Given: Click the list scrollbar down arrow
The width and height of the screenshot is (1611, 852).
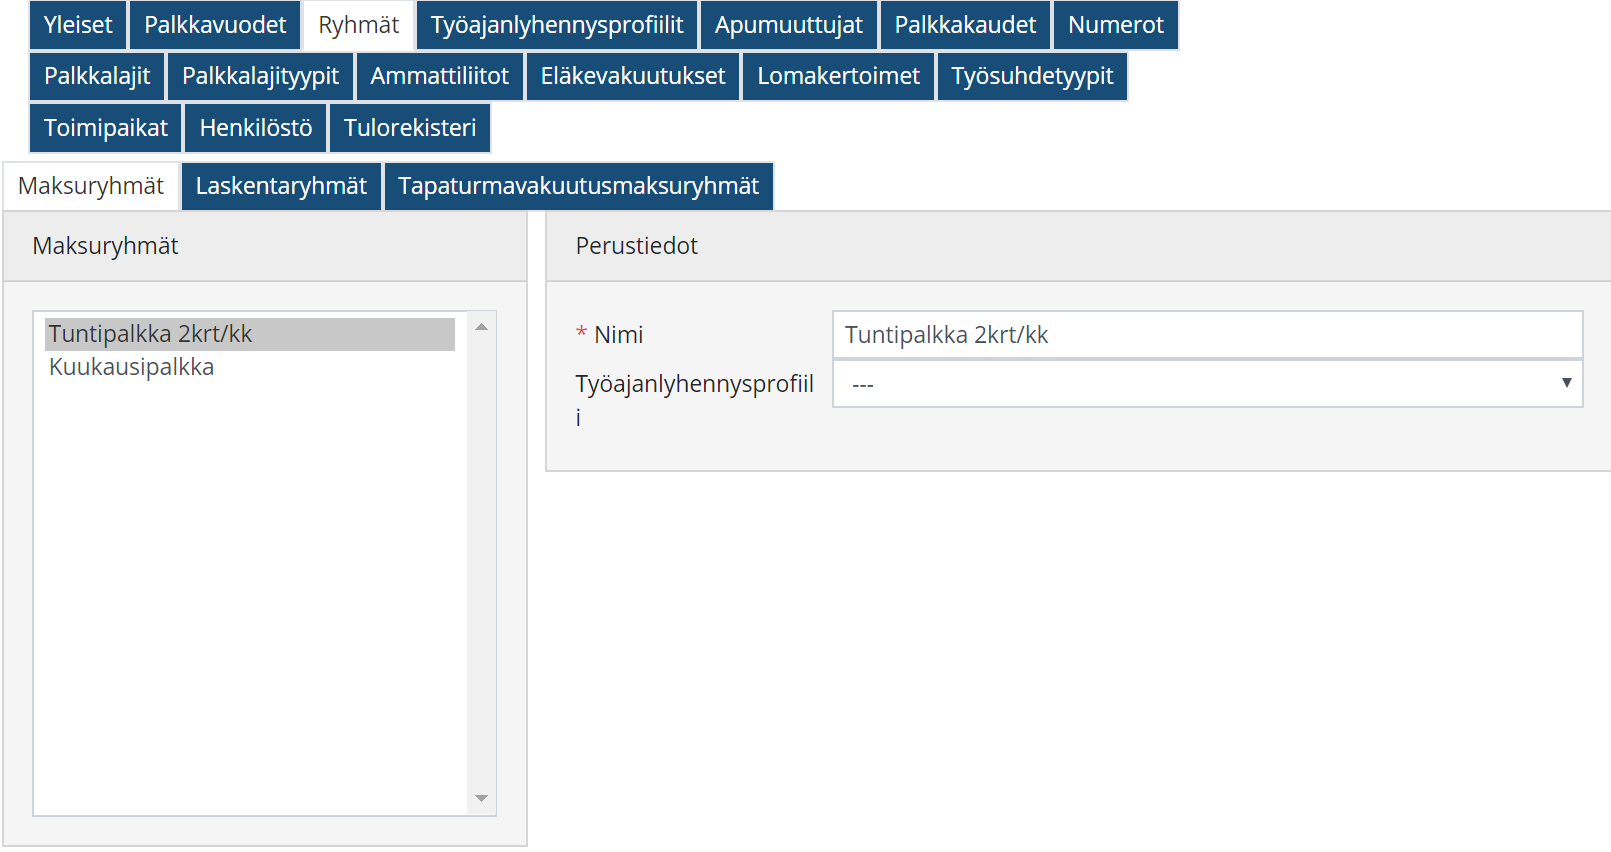Looking at the screenshot, I should 481,798.
